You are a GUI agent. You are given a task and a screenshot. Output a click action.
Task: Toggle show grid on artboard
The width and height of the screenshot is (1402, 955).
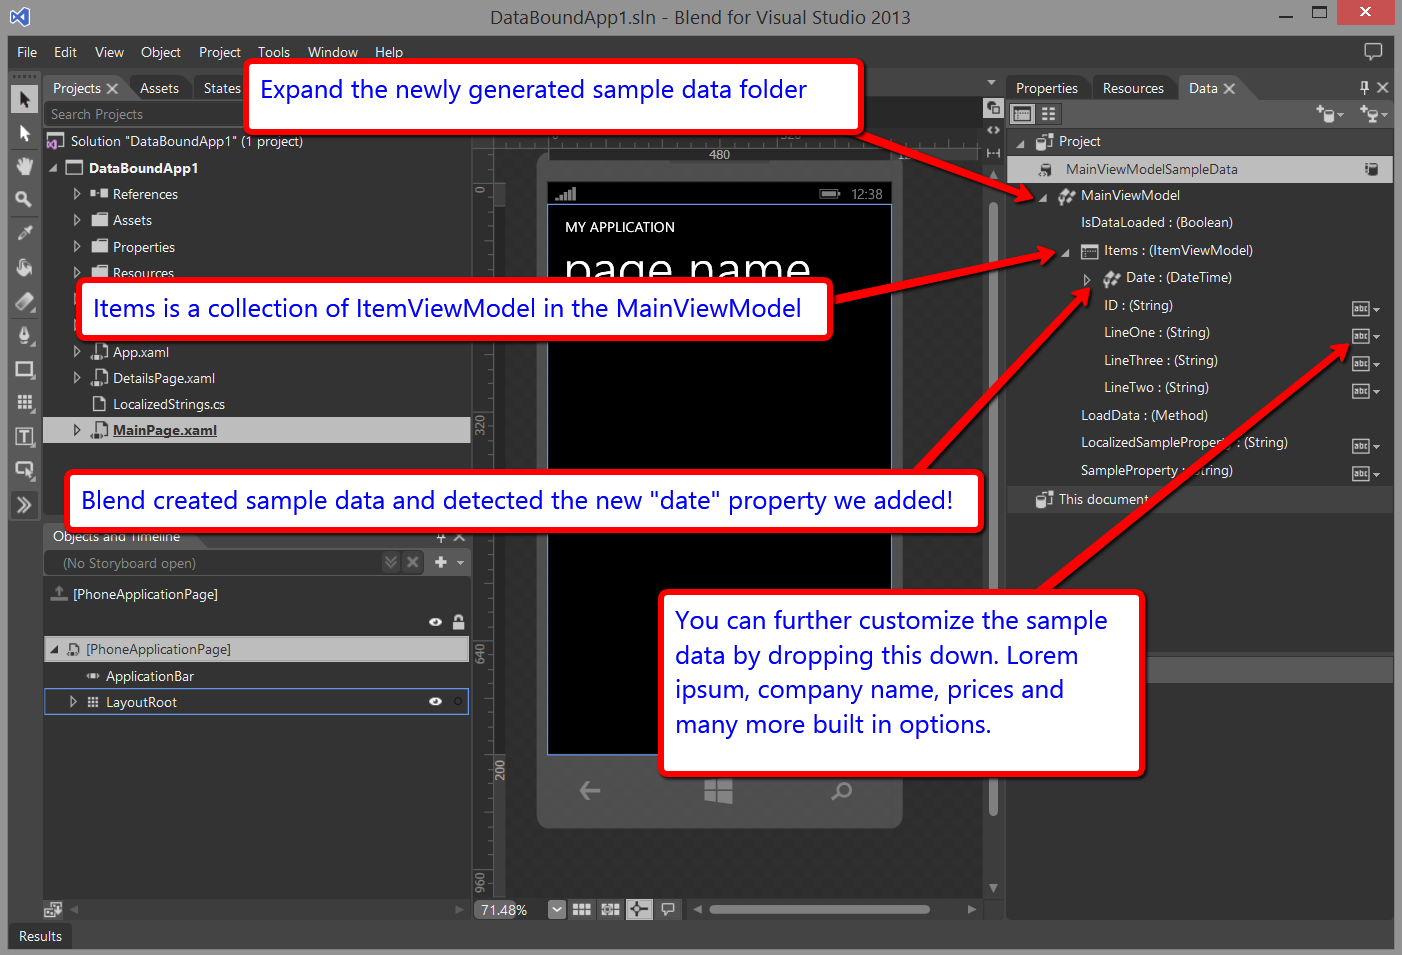(582, 909)
